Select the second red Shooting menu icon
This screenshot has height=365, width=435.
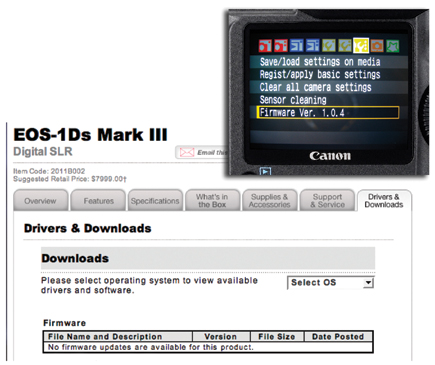281,45
